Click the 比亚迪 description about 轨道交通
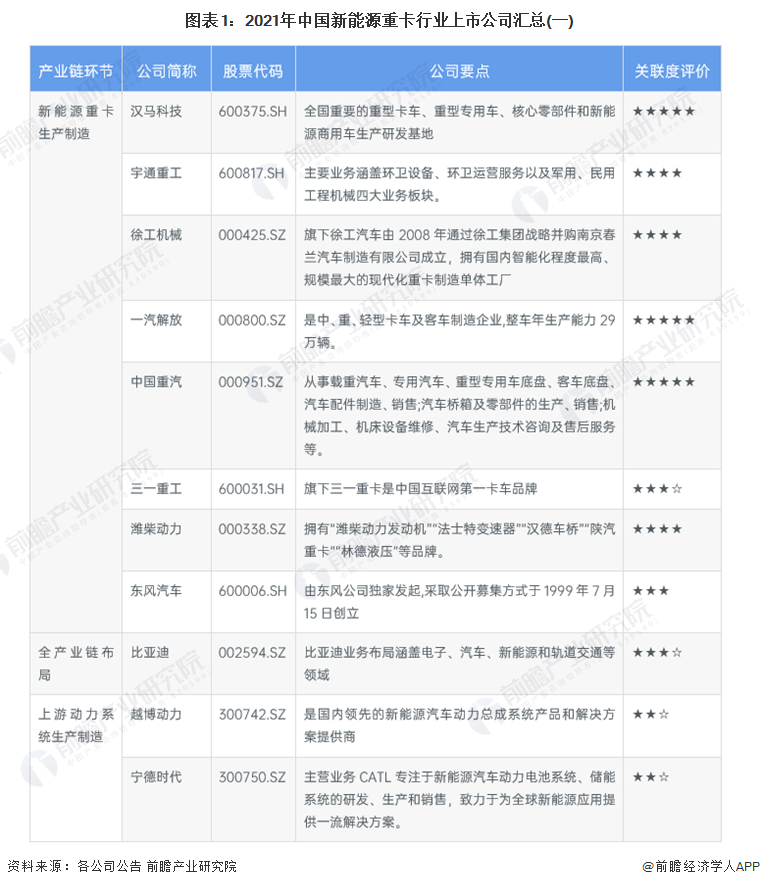 [x=459, y=663]
